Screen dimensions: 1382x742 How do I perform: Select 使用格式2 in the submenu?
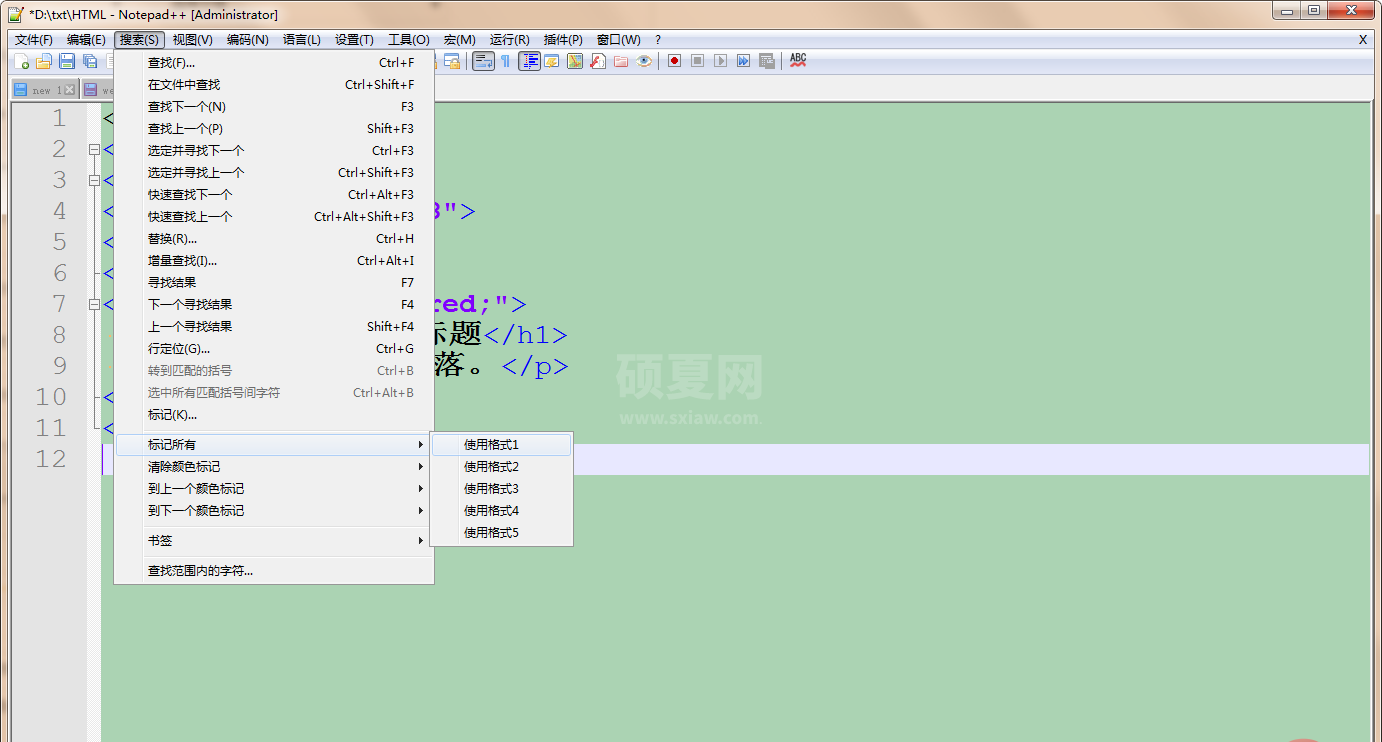coord(501,467)
